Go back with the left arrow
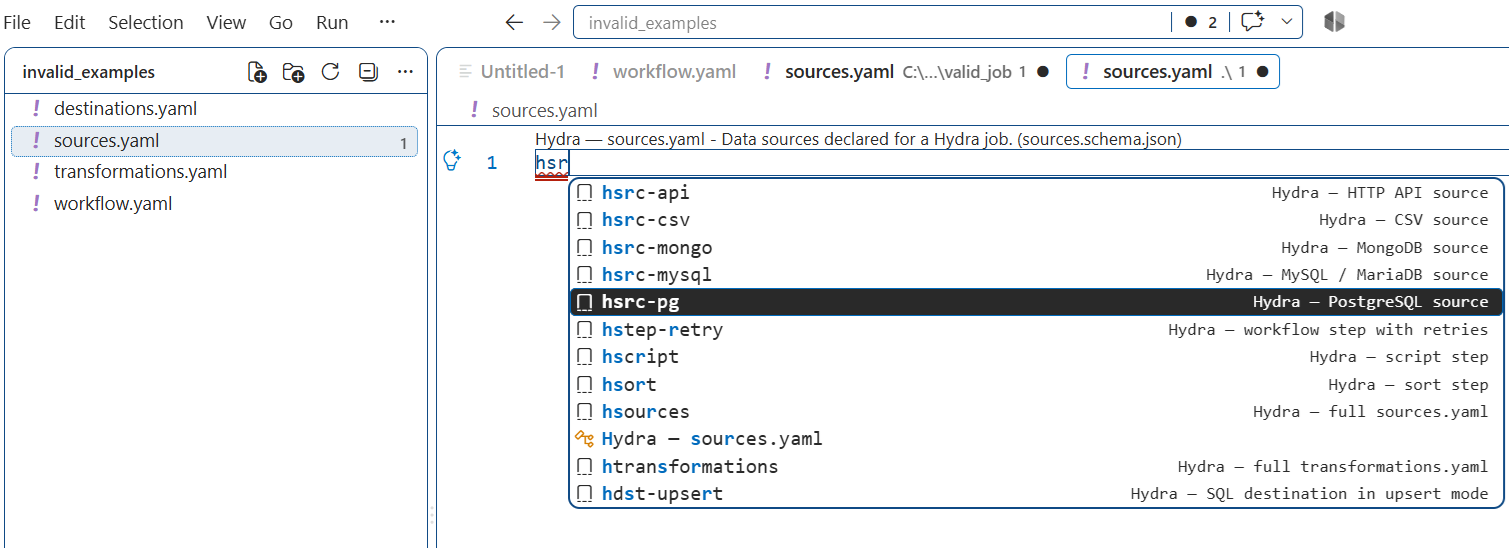1509x548 pixels. pyautogui.click(x=514, y=22)
